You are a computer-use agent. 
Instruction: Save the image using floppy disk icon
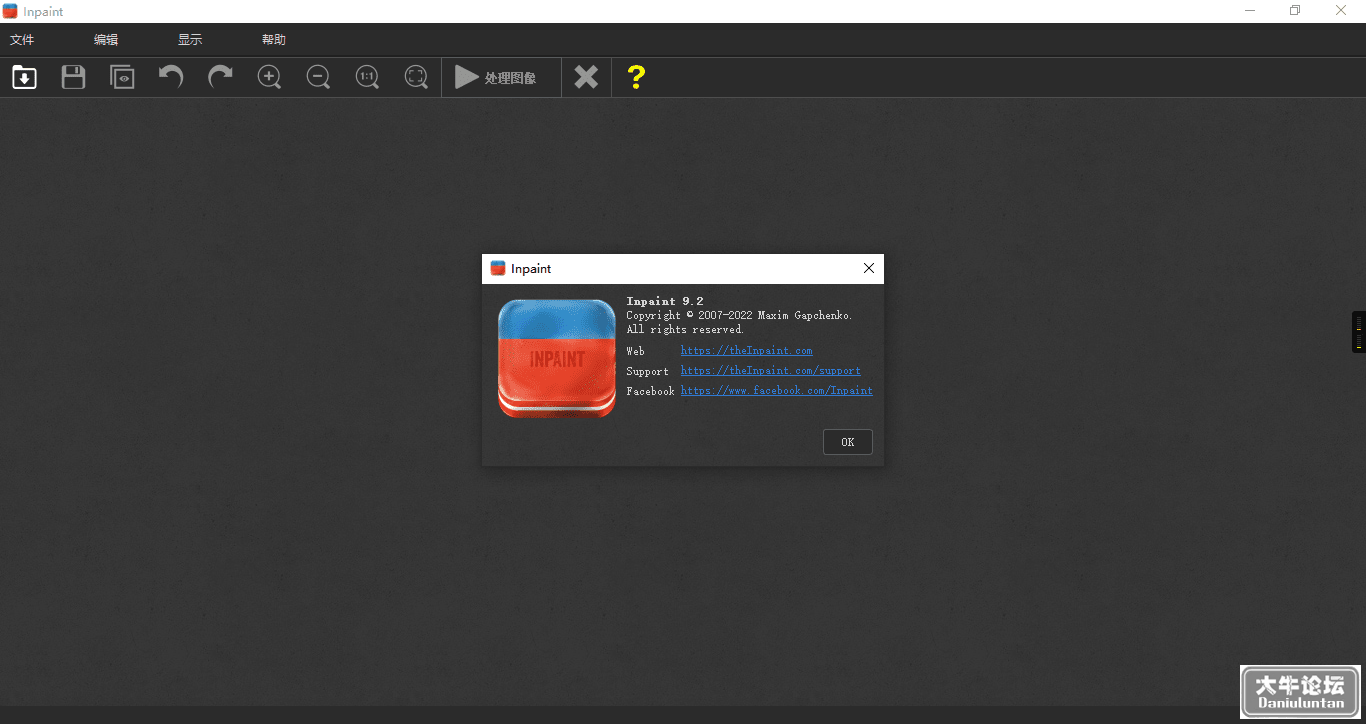coord(73,77)
